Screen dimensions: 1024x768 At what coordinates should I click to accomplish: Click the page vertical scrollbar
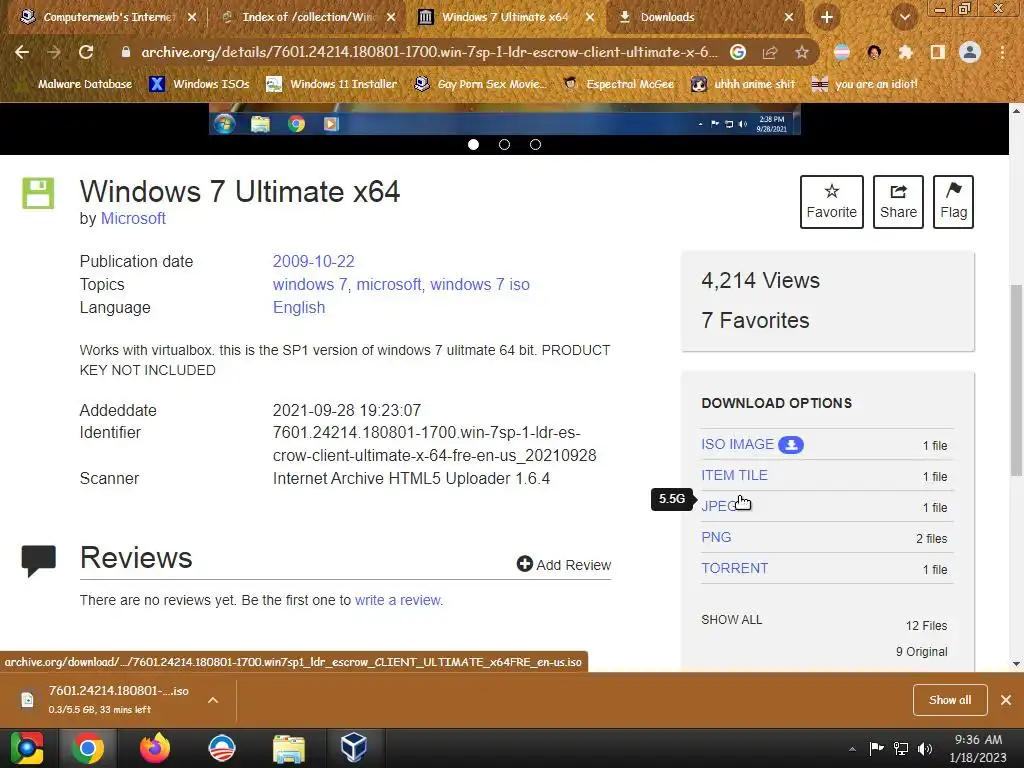(1016, 381)
